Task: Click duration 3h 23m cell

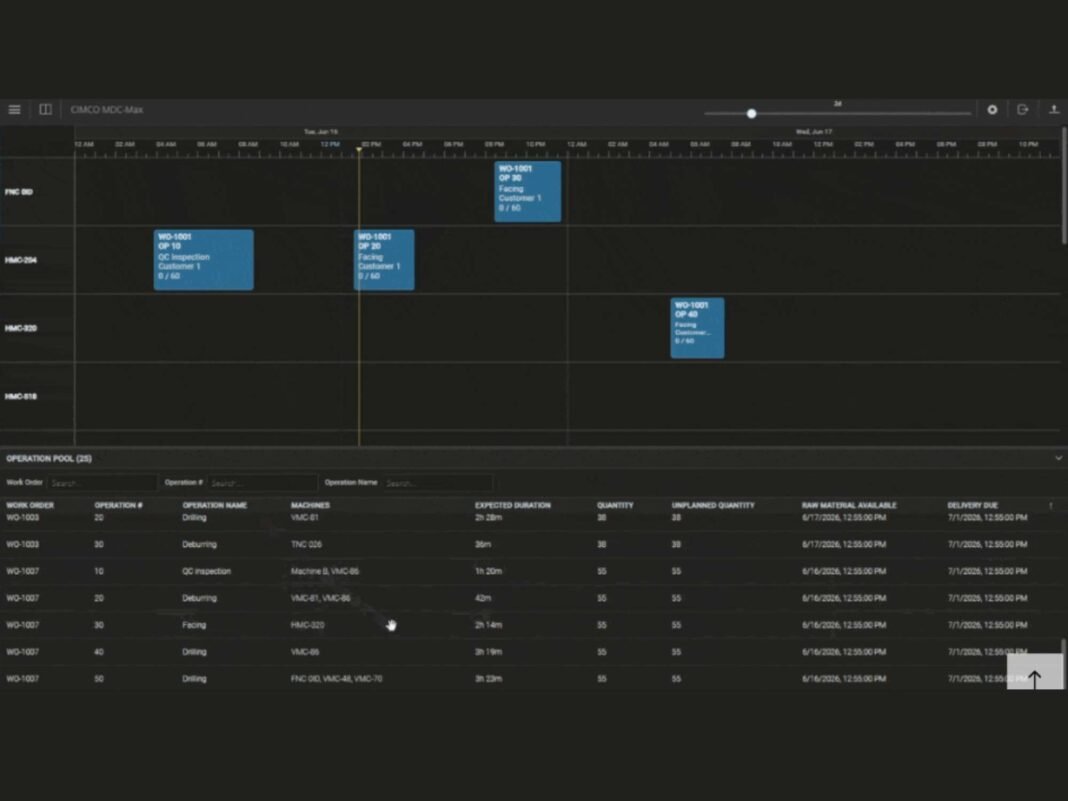Action: coord(488,678)
